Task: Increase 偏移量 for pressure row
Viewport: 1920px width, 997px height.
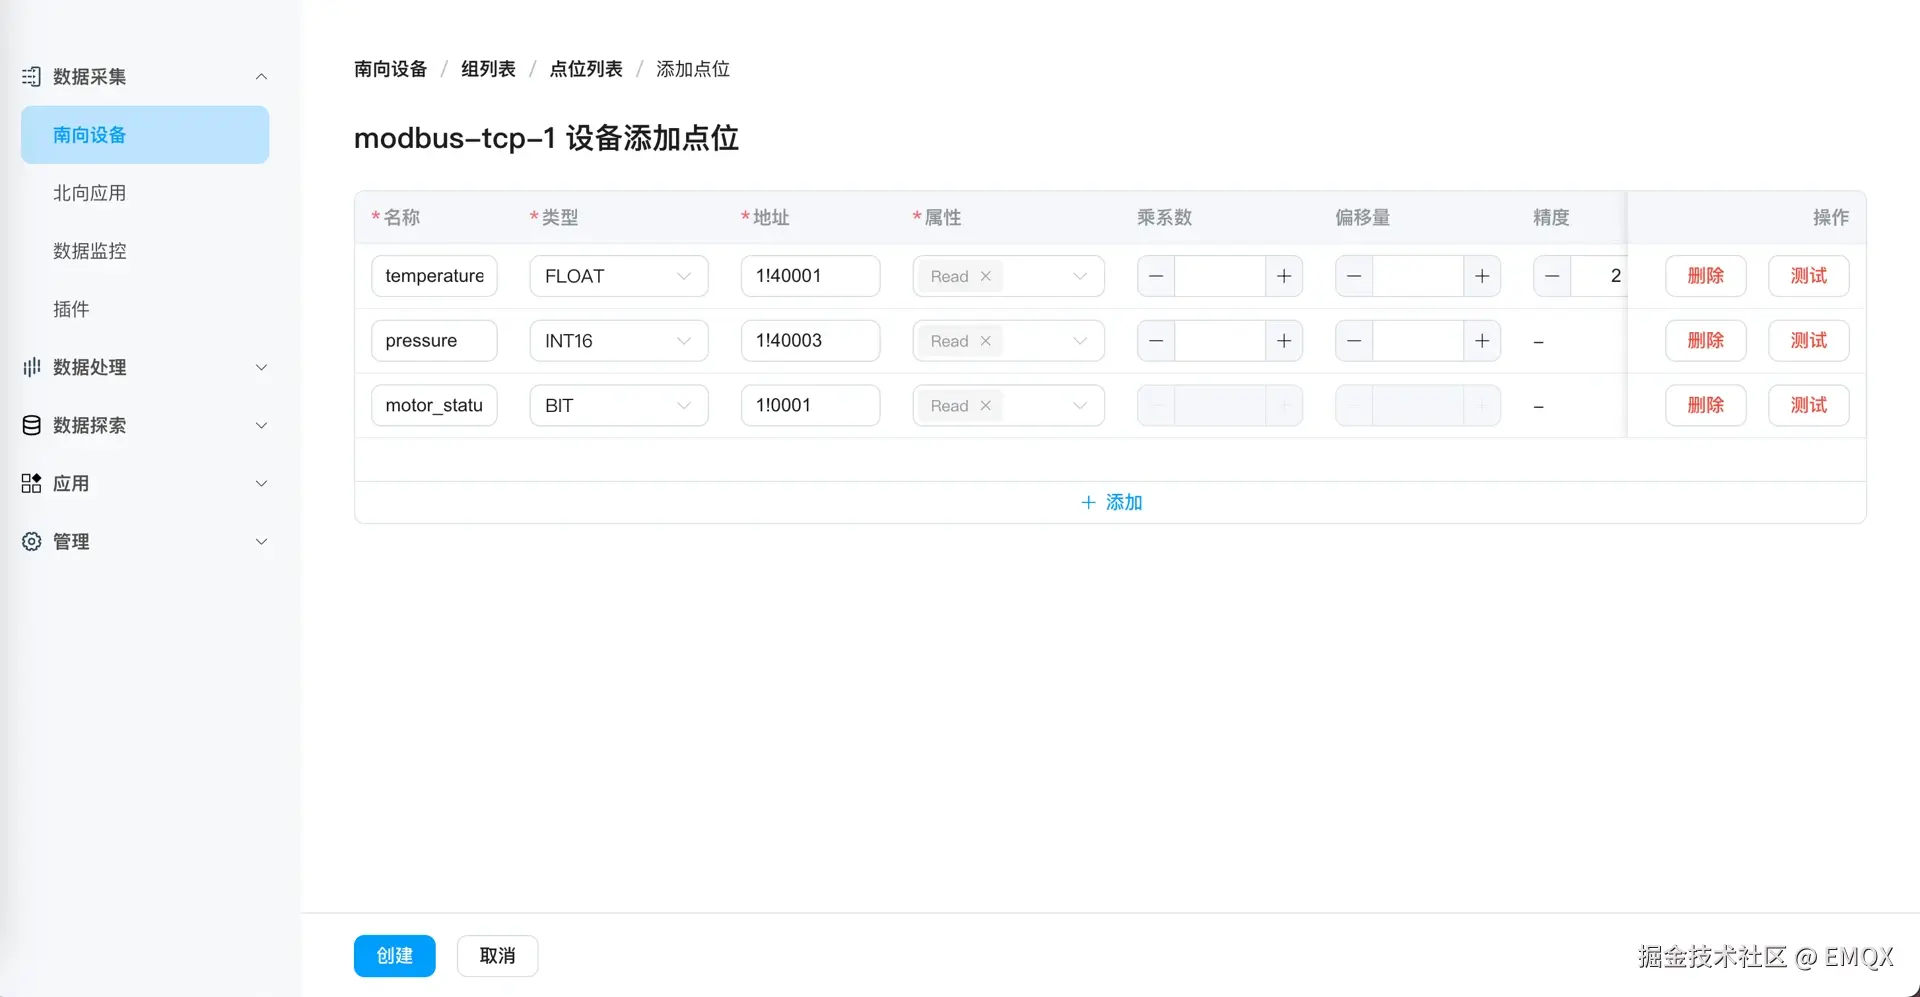Action: (1482, 341)
